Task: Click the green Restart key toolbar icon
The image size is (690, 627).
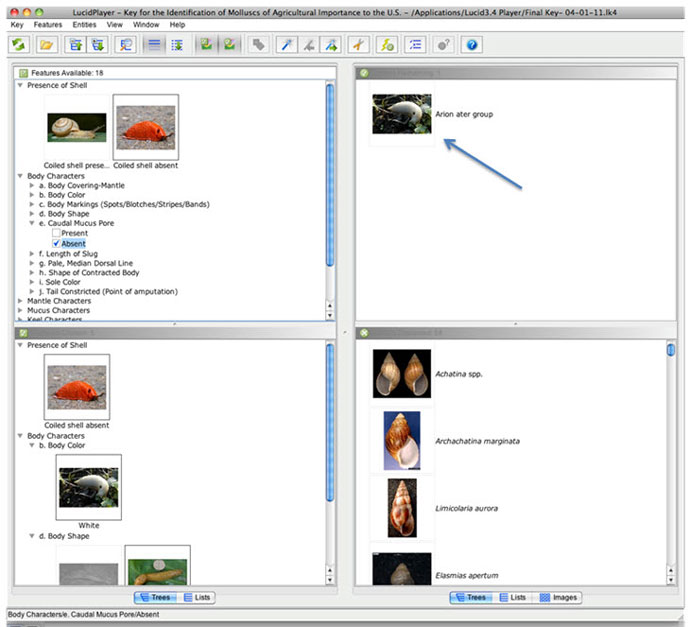Action: tap(20, 45)
